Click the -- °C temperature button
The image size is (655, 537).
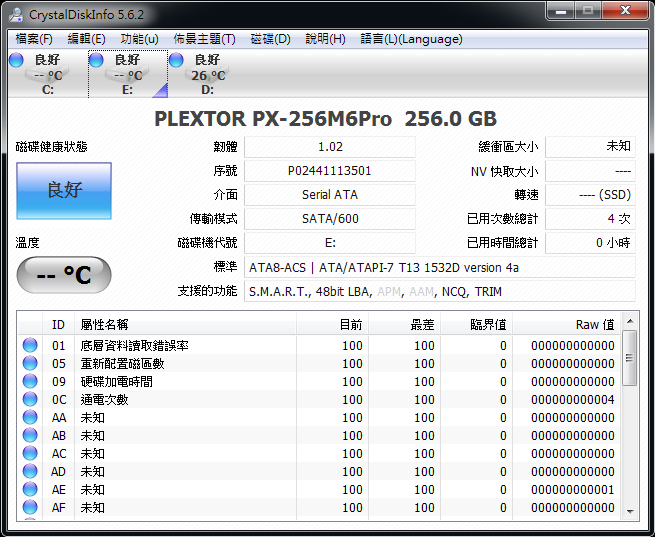pyautogui.click(x=64, y=275)
